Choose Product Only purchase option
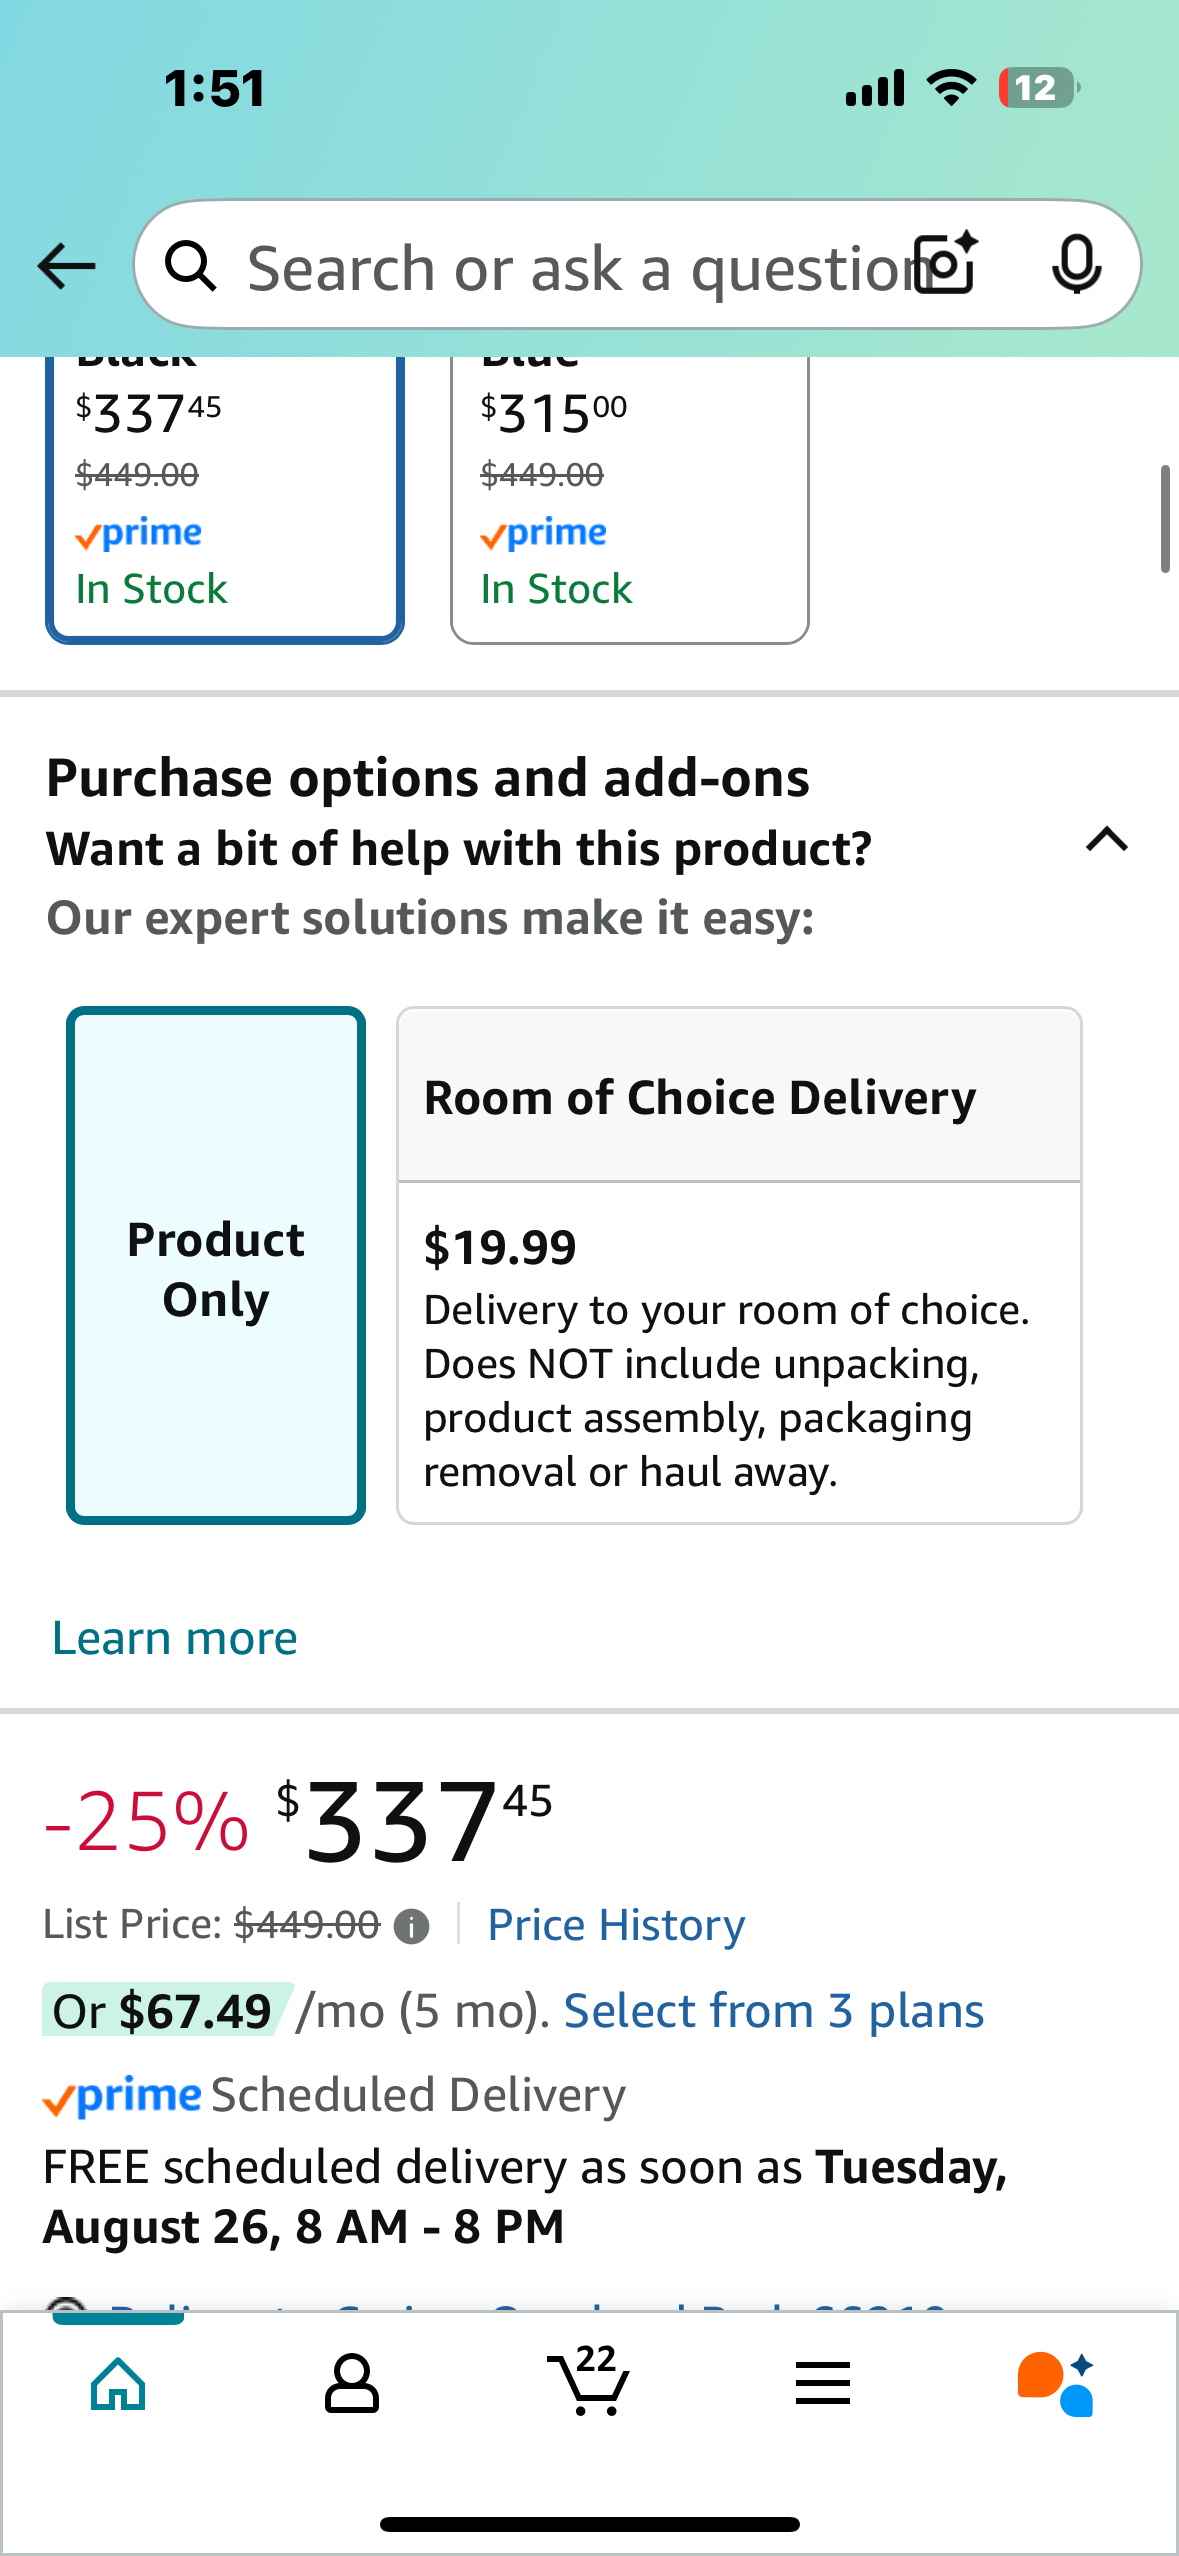This screenshot has width=1179, height=2556. point(216,1265)
